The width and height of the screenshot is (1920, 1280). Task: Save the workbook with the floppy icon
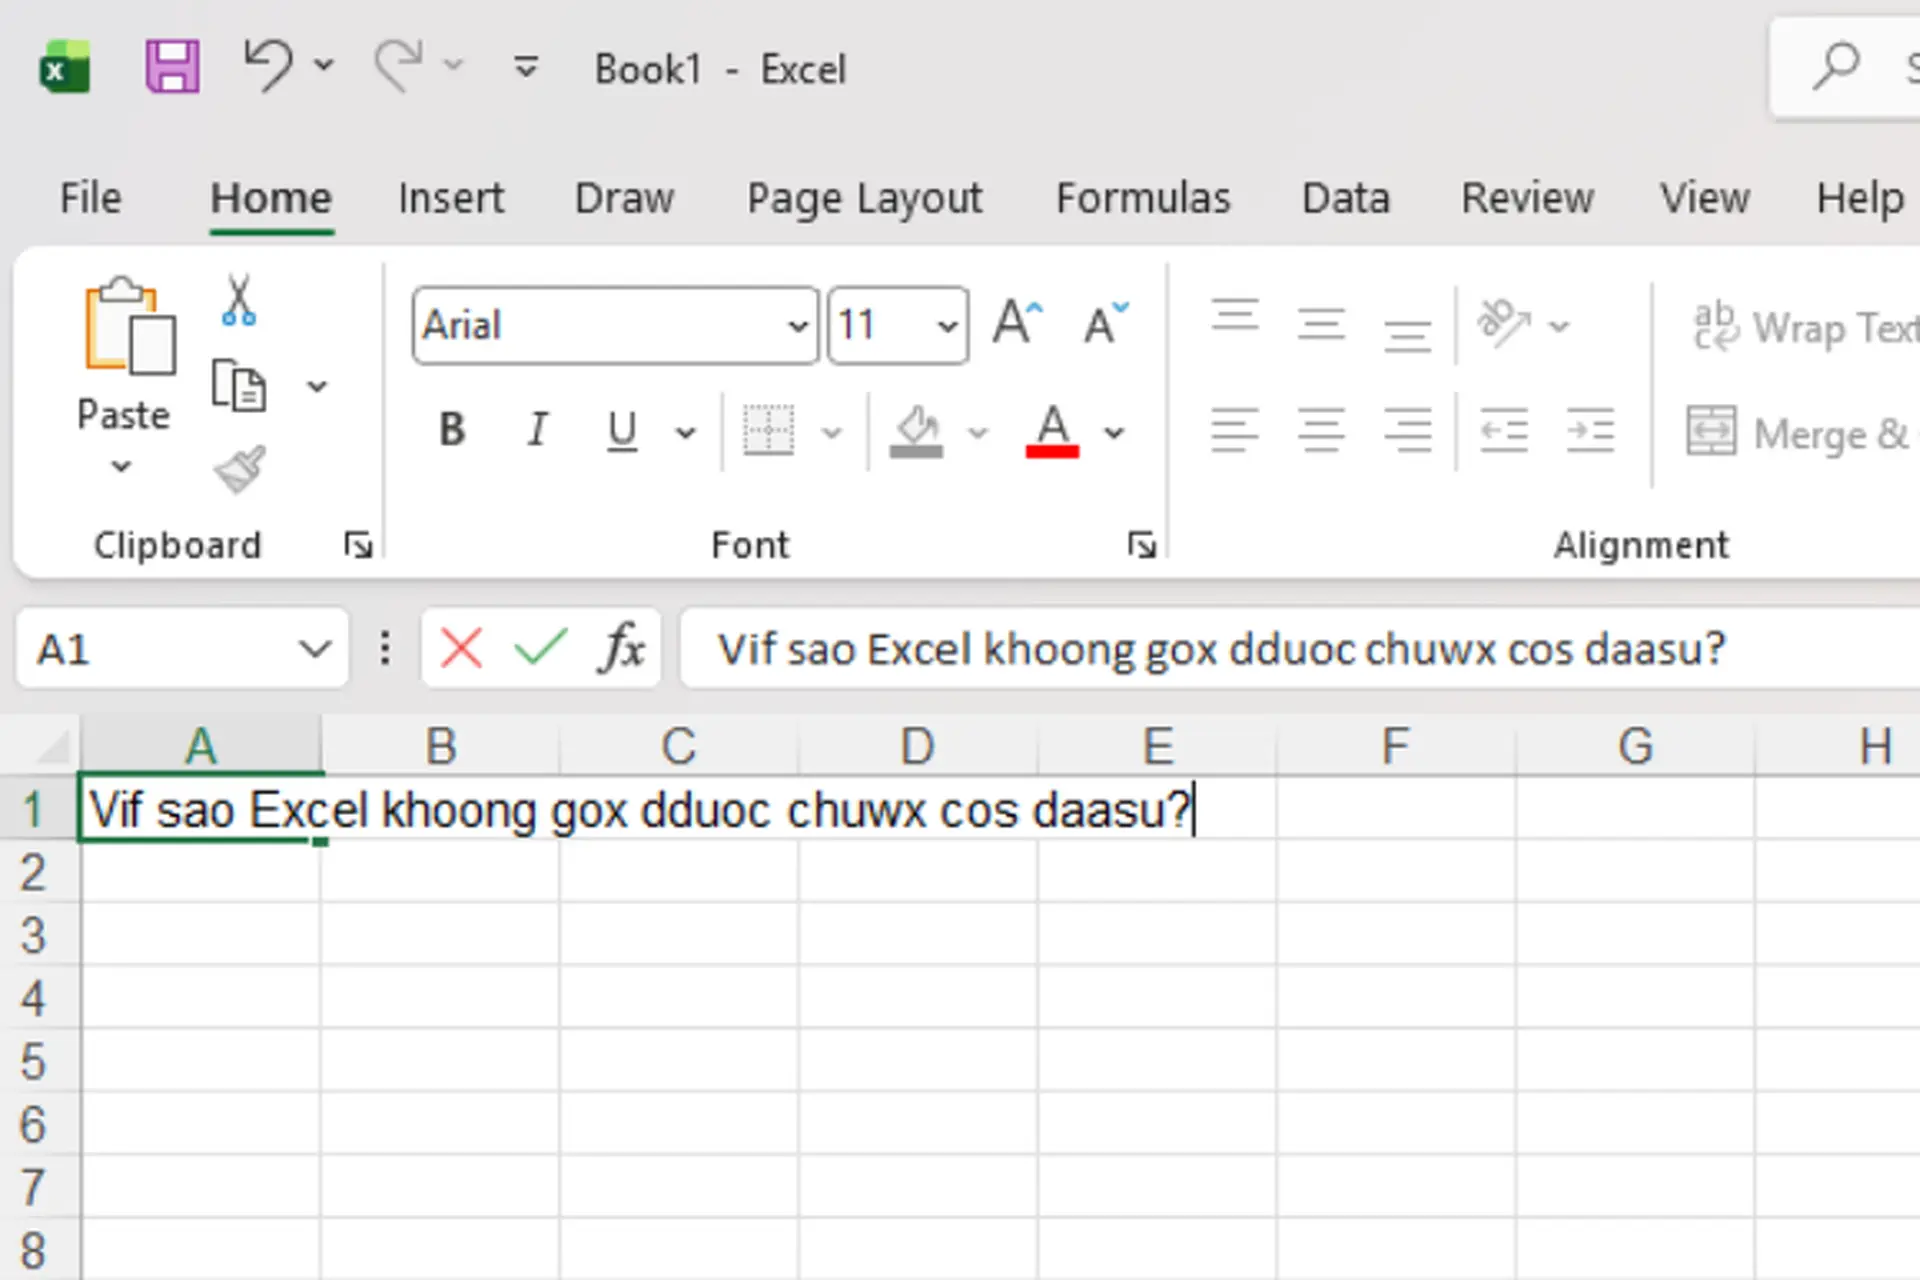[172, 67]
